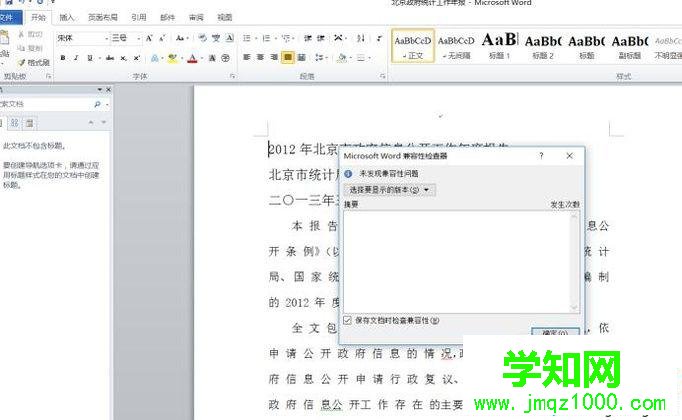682x420 pixels.
Task: Click the next search result arrow in navigation pane
Action: tap(104, 123)
